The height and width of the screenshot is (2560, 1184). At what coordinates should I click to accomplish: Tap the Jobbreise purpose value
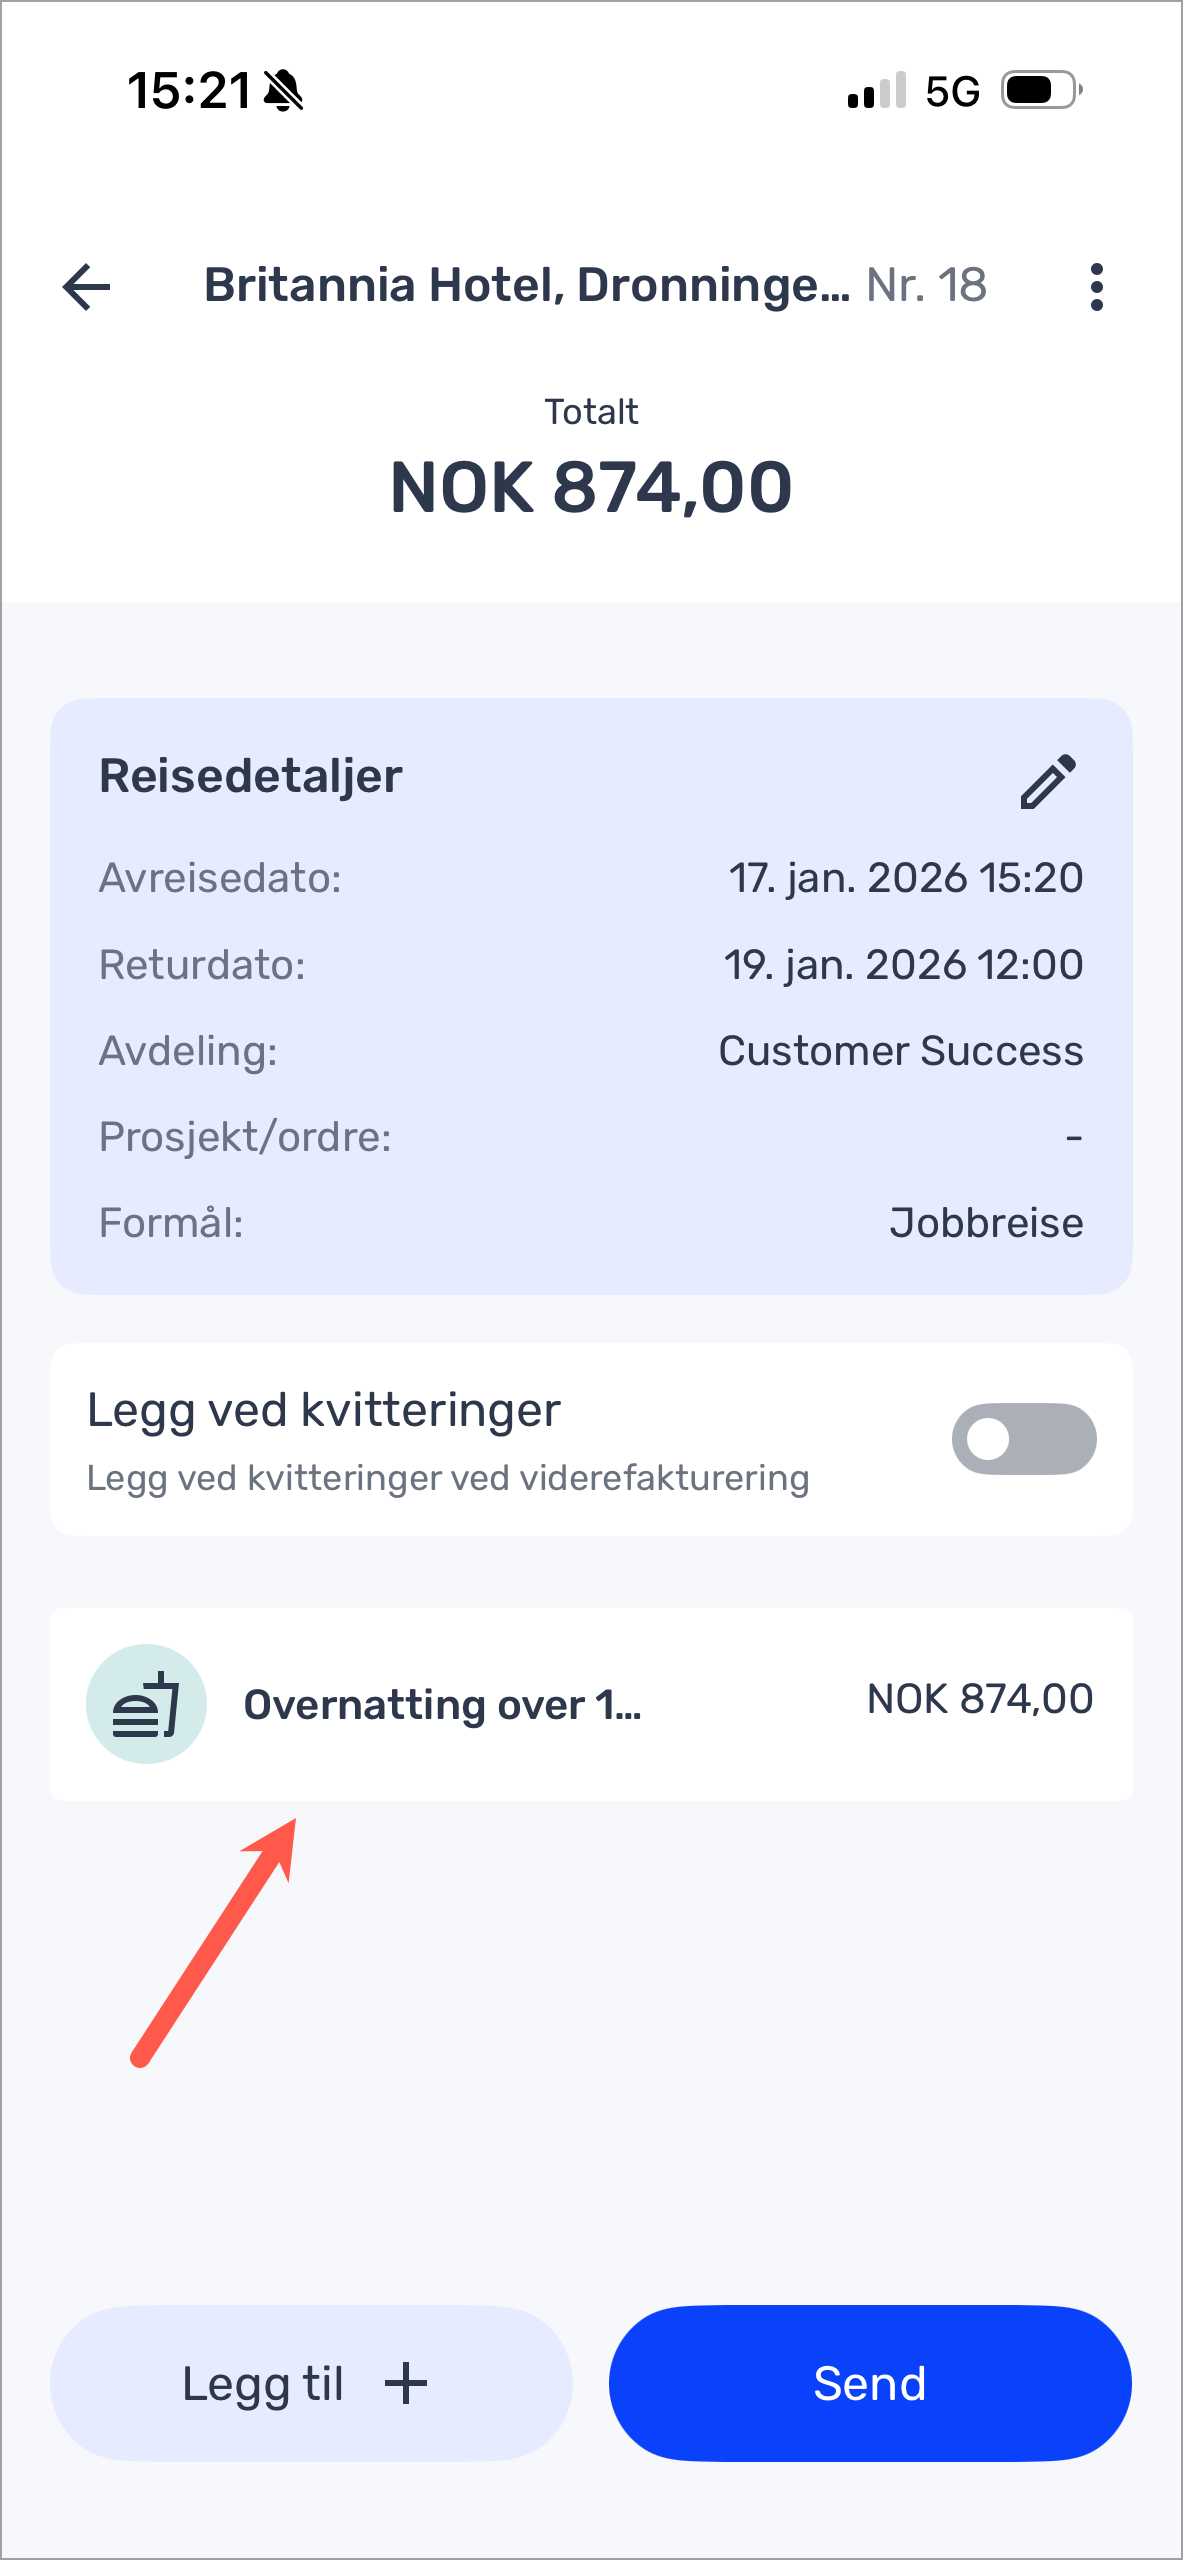click(x=986, y=1223)
